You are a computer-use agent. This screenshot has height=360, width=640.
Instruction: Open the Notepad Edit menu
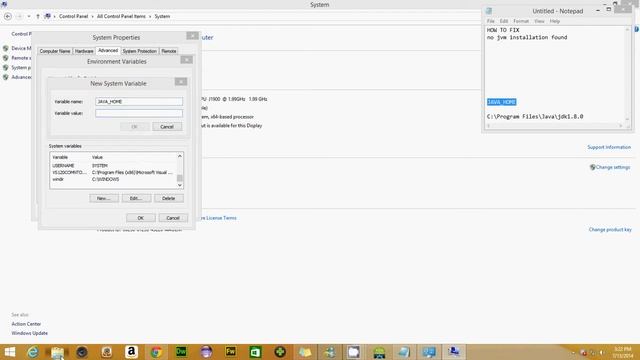coord(504,21)
